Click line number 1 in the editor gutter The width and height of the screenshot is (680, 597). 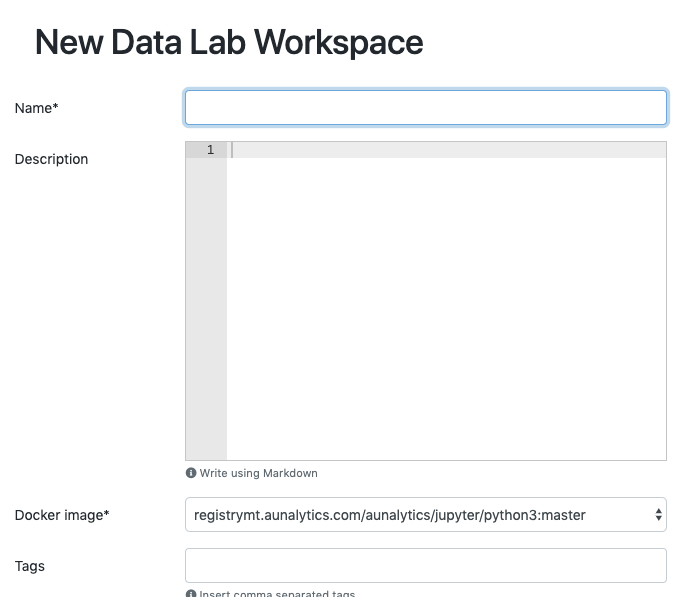(x=210, y=150)
